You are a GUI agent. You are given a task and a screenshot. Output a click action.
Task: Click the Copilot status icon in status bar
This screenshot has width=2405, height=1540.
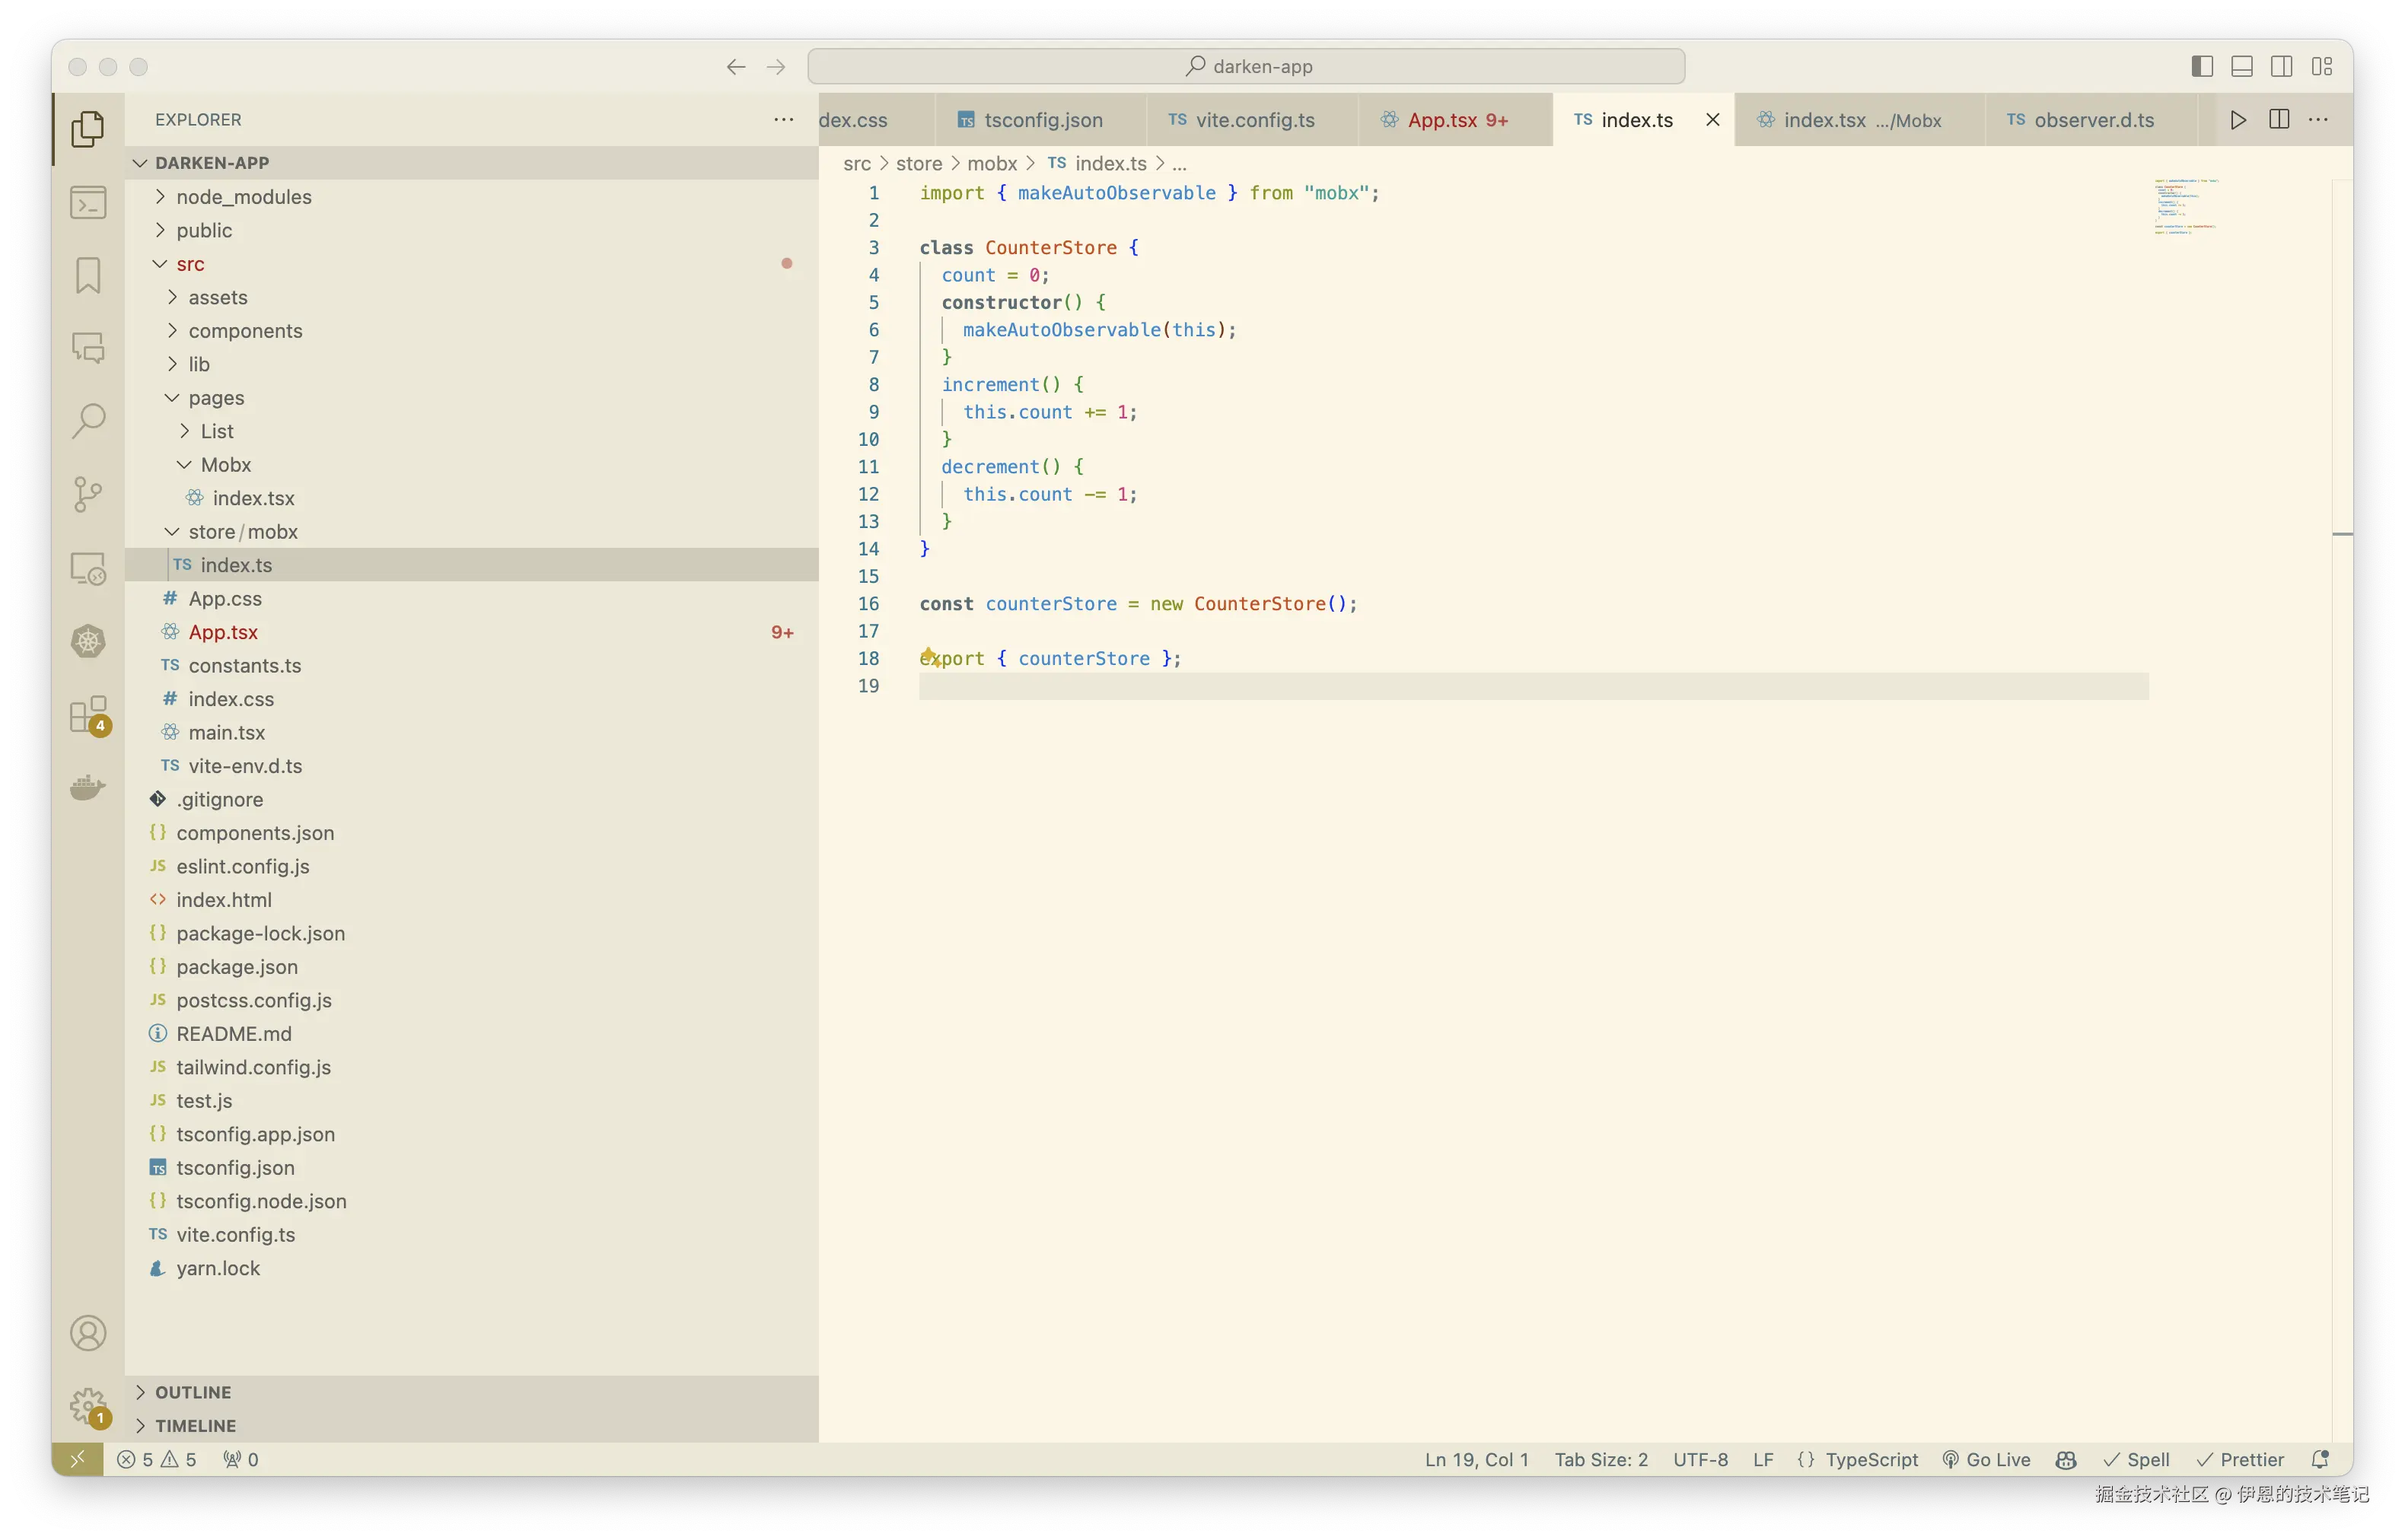coord(2066,1459)
